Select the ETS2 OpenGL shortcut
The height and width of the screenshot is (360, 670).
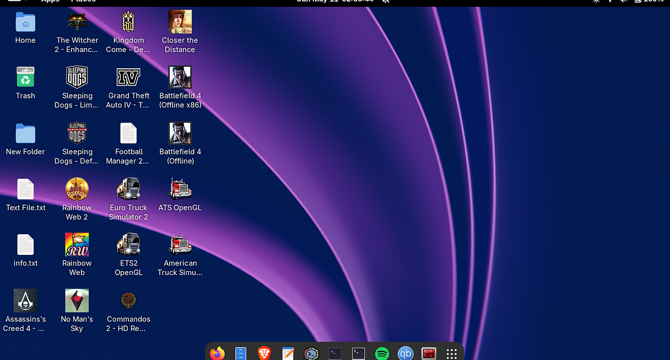[128, 245]
